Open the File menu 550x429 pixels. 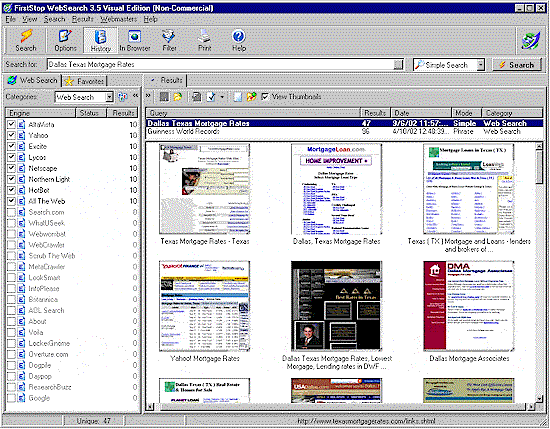click(x=11, y=19)
